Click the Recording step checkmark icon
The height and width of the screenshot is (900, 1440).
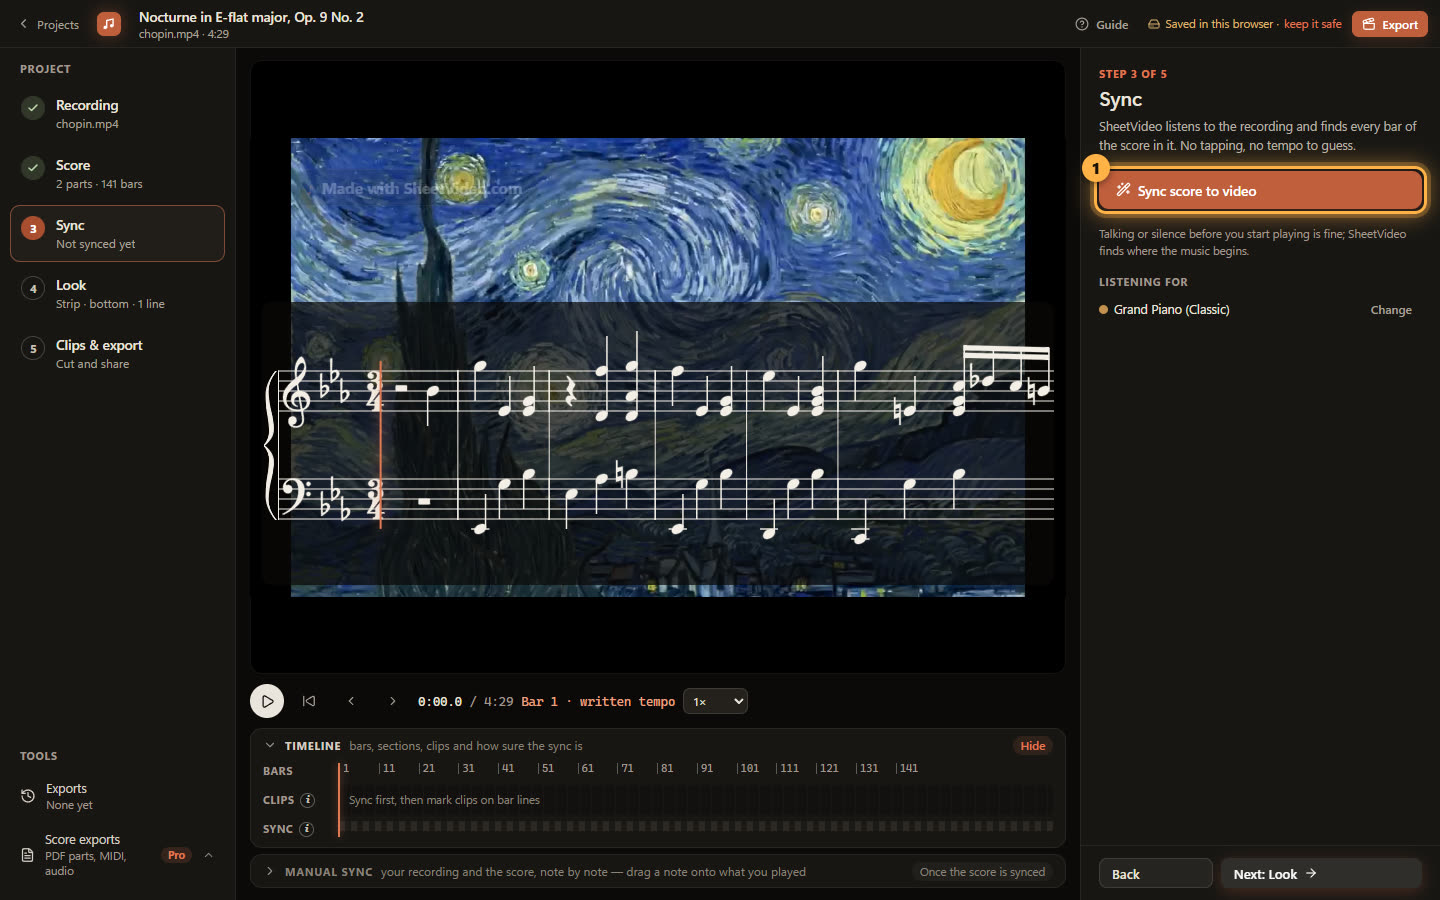[x=33, y=107]
